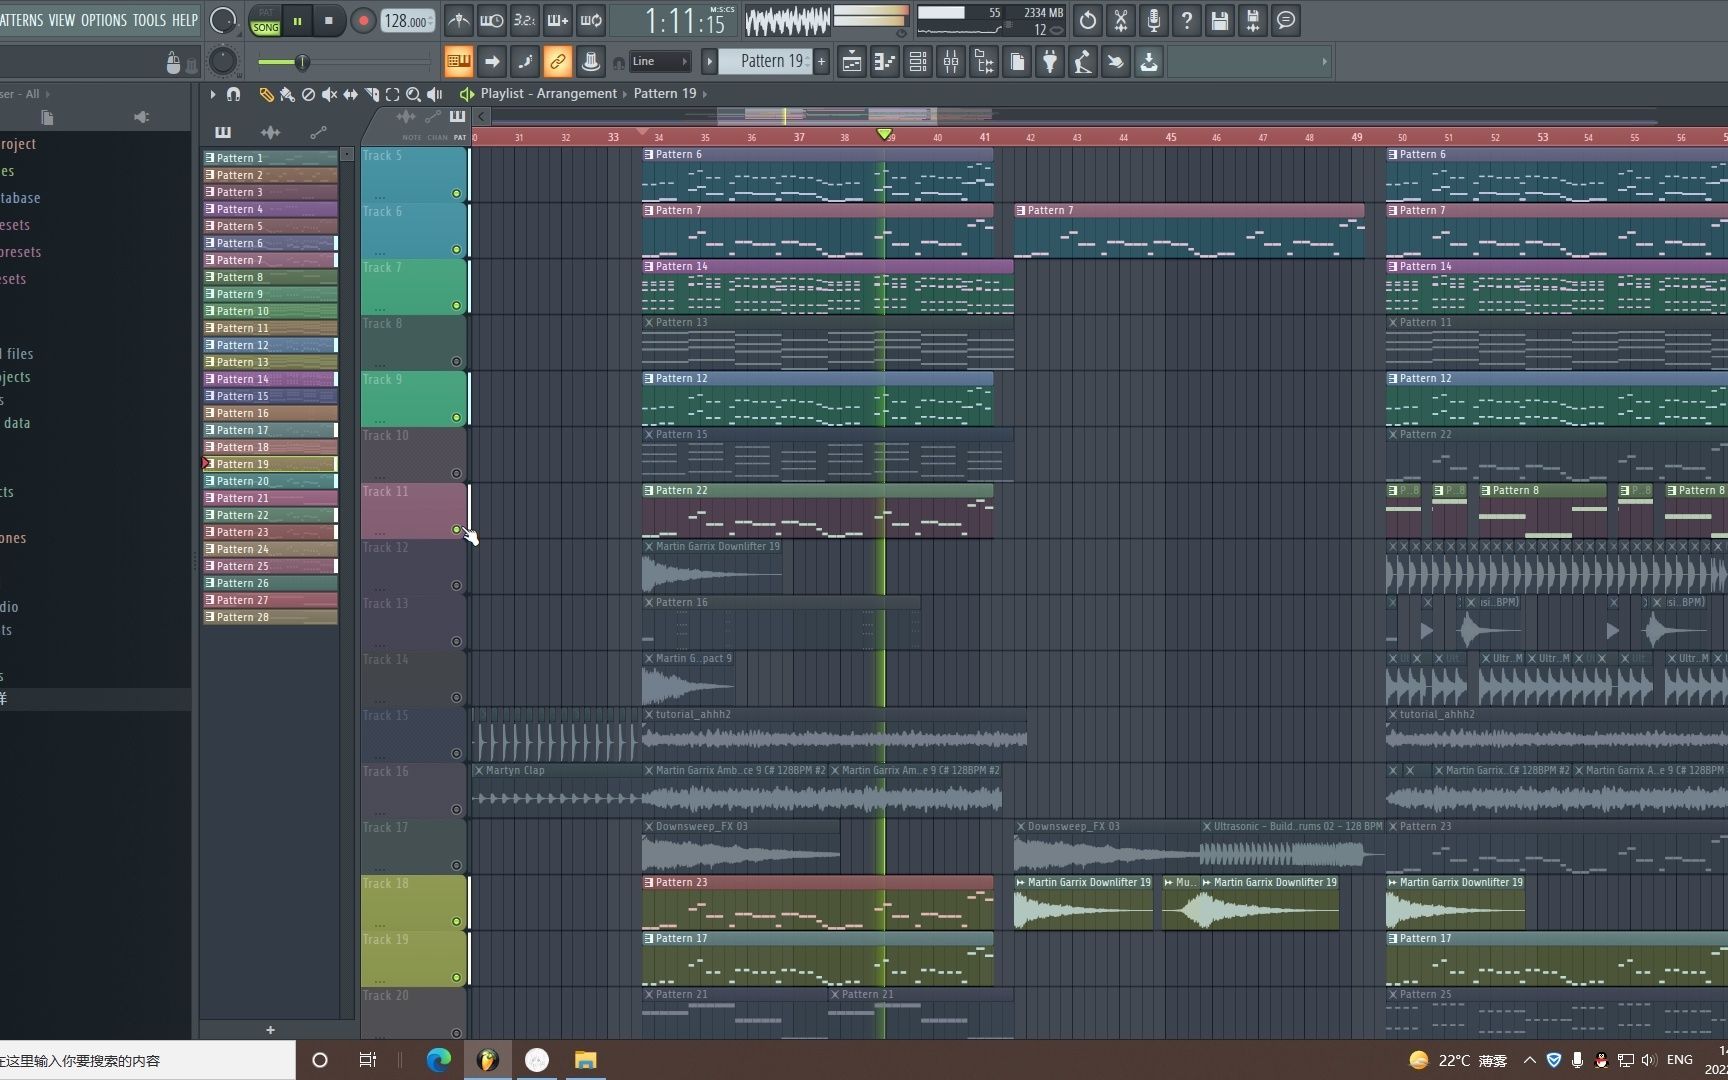
Task: Open the VIEW menu
Action: tap(62, 20)
